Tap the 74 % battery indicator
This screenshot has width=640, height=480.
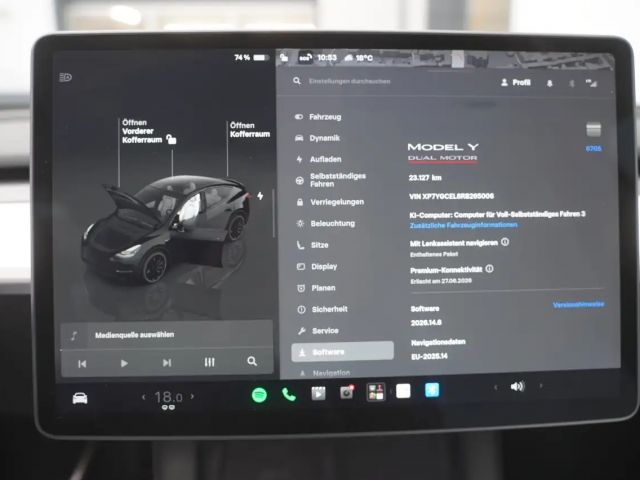tap(251, 58)
